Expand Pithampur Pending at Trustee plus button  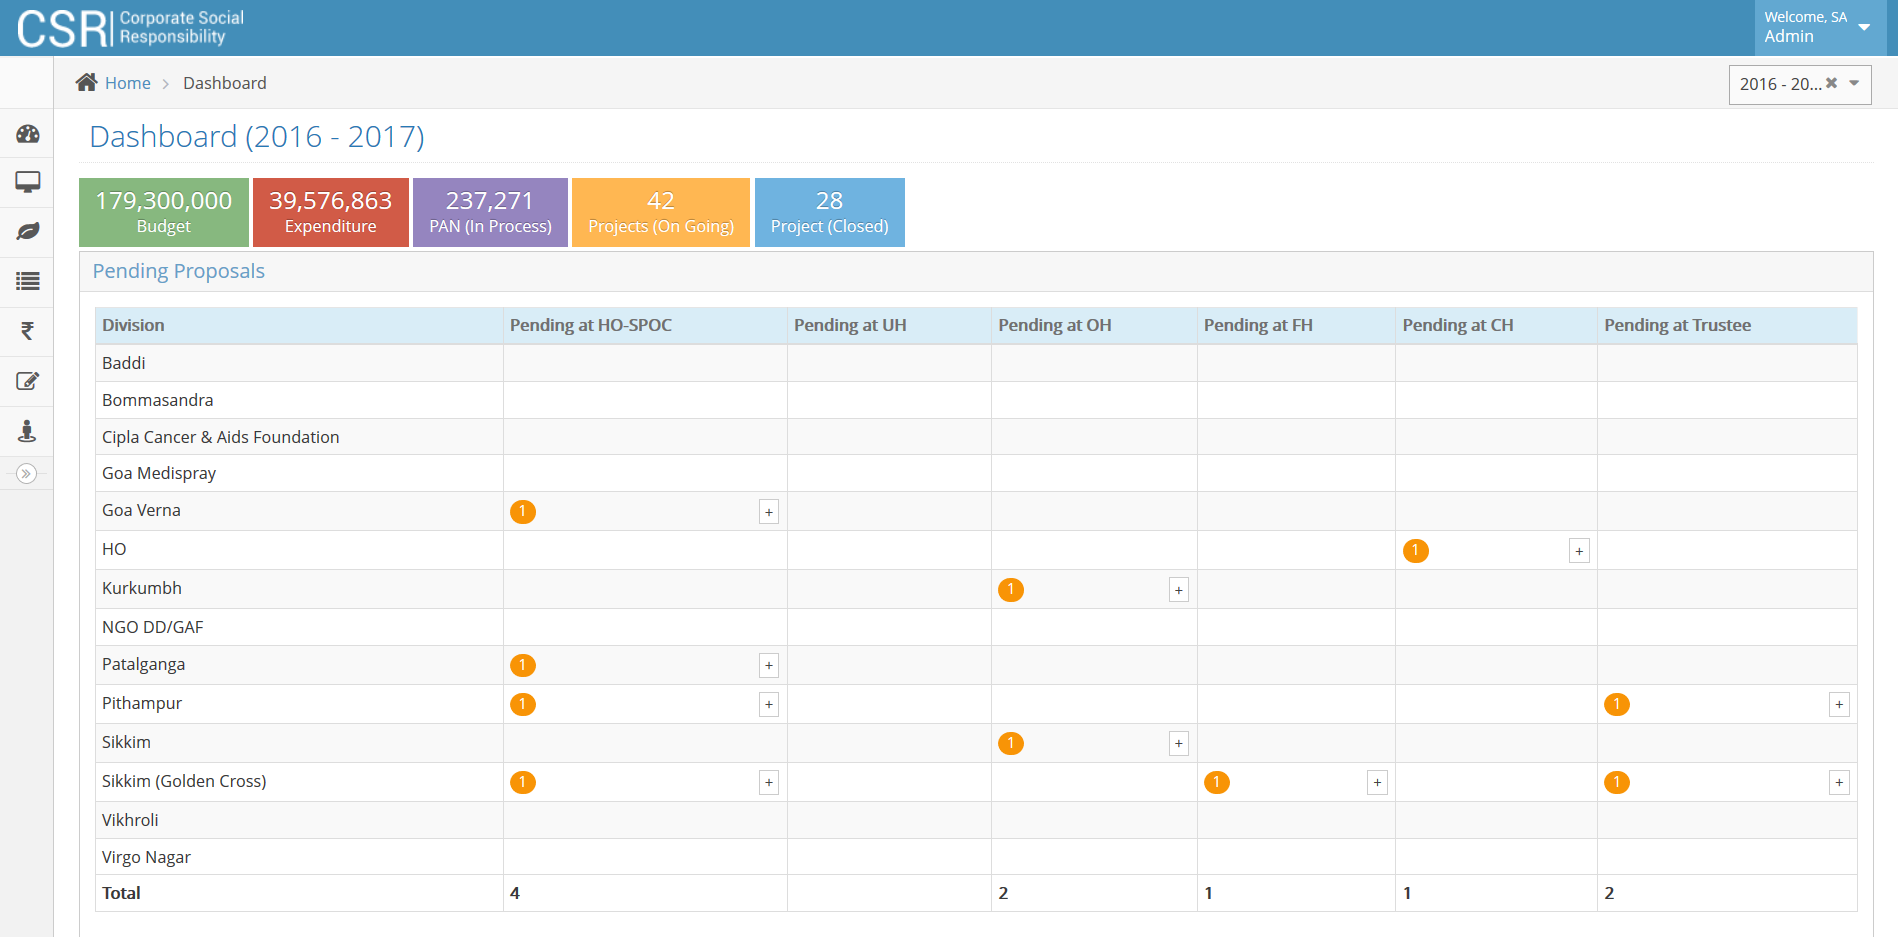[x=1839, y=704]
